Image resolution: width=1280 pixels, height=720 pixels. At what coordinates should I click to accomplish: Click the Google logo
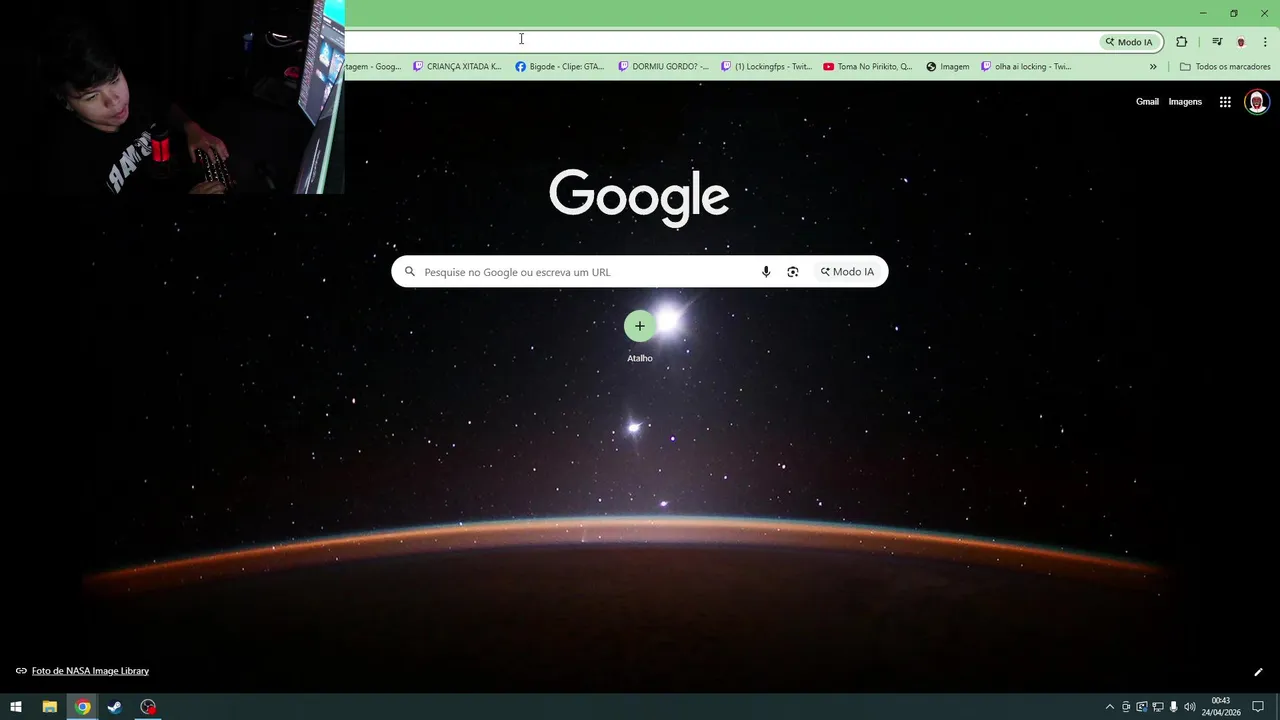[639, 197]
